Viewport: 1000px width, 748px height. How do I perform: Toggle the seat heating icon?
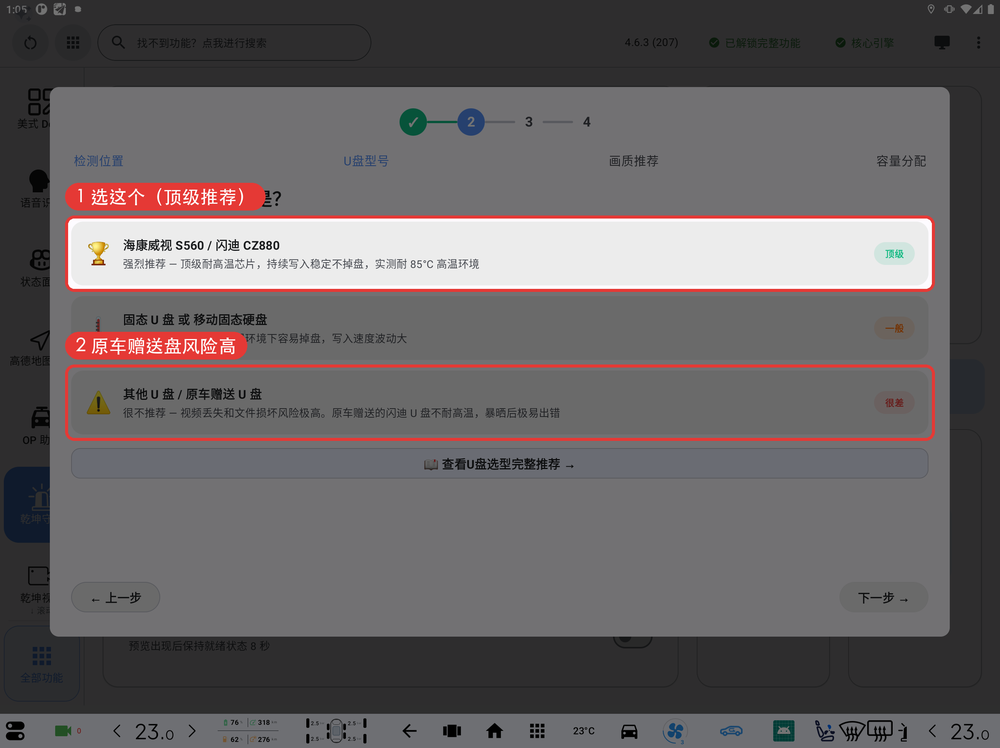(824, 731)
